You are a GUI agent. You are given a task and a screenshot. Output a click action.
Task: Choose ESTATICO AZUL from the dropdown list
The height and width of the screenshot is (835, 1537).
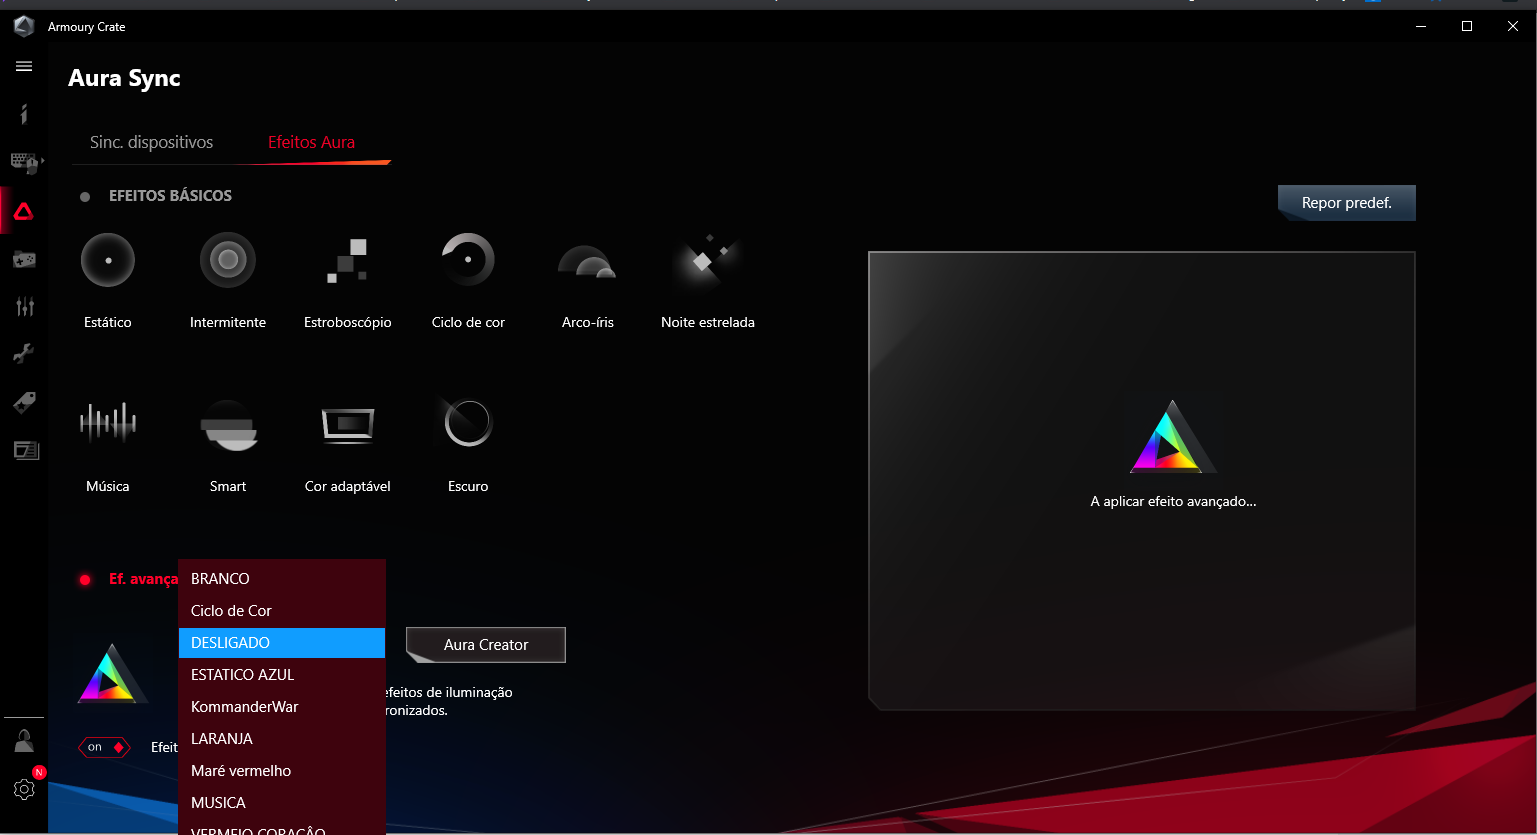(282, 675)
